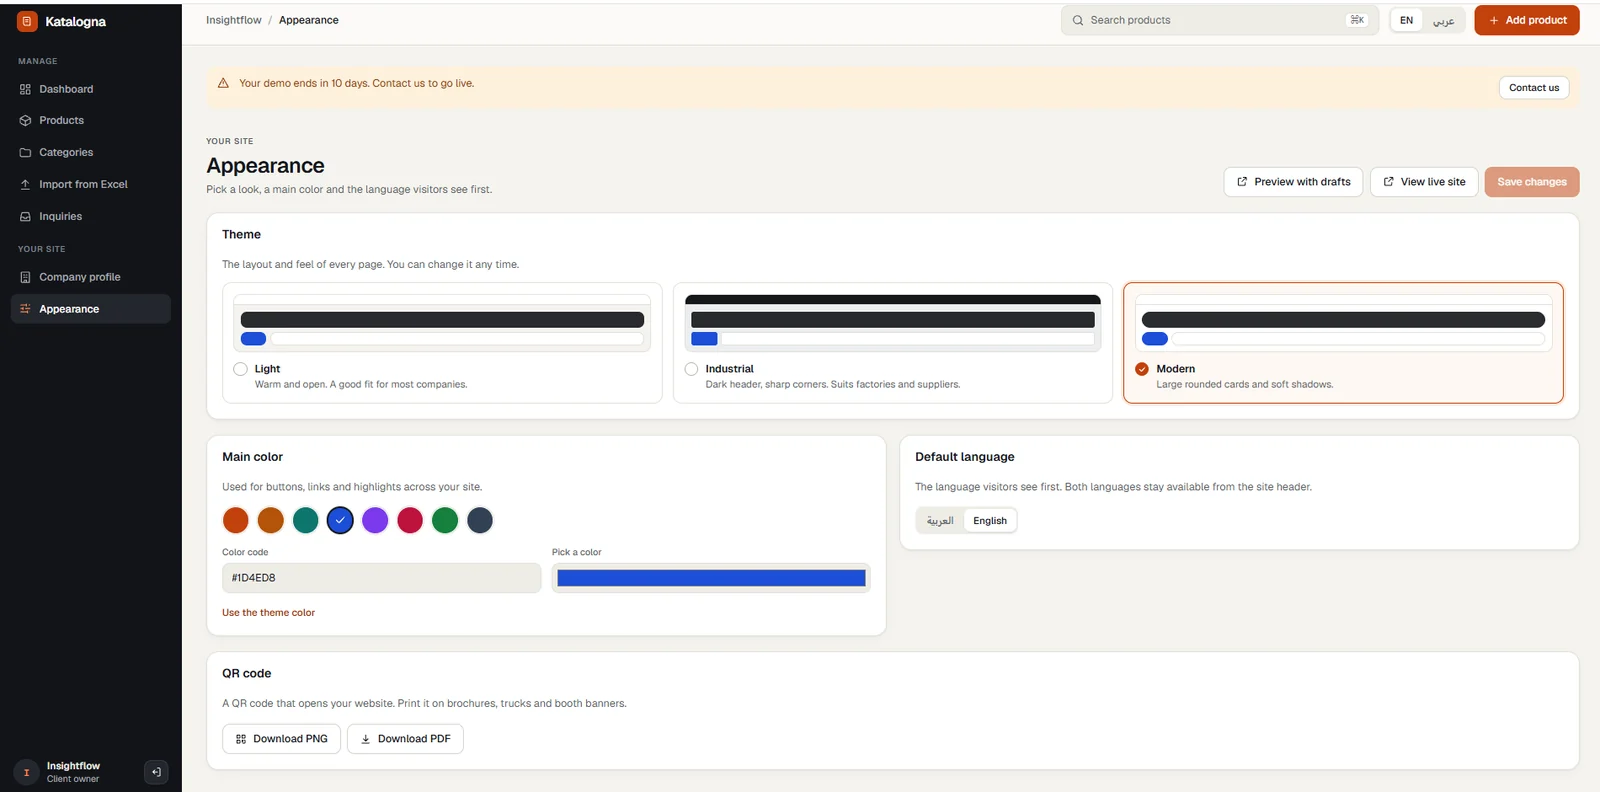Screen dimensions: 1600x792
Task: Choose the Modern theme option
Action: (x=1343, y=343)
